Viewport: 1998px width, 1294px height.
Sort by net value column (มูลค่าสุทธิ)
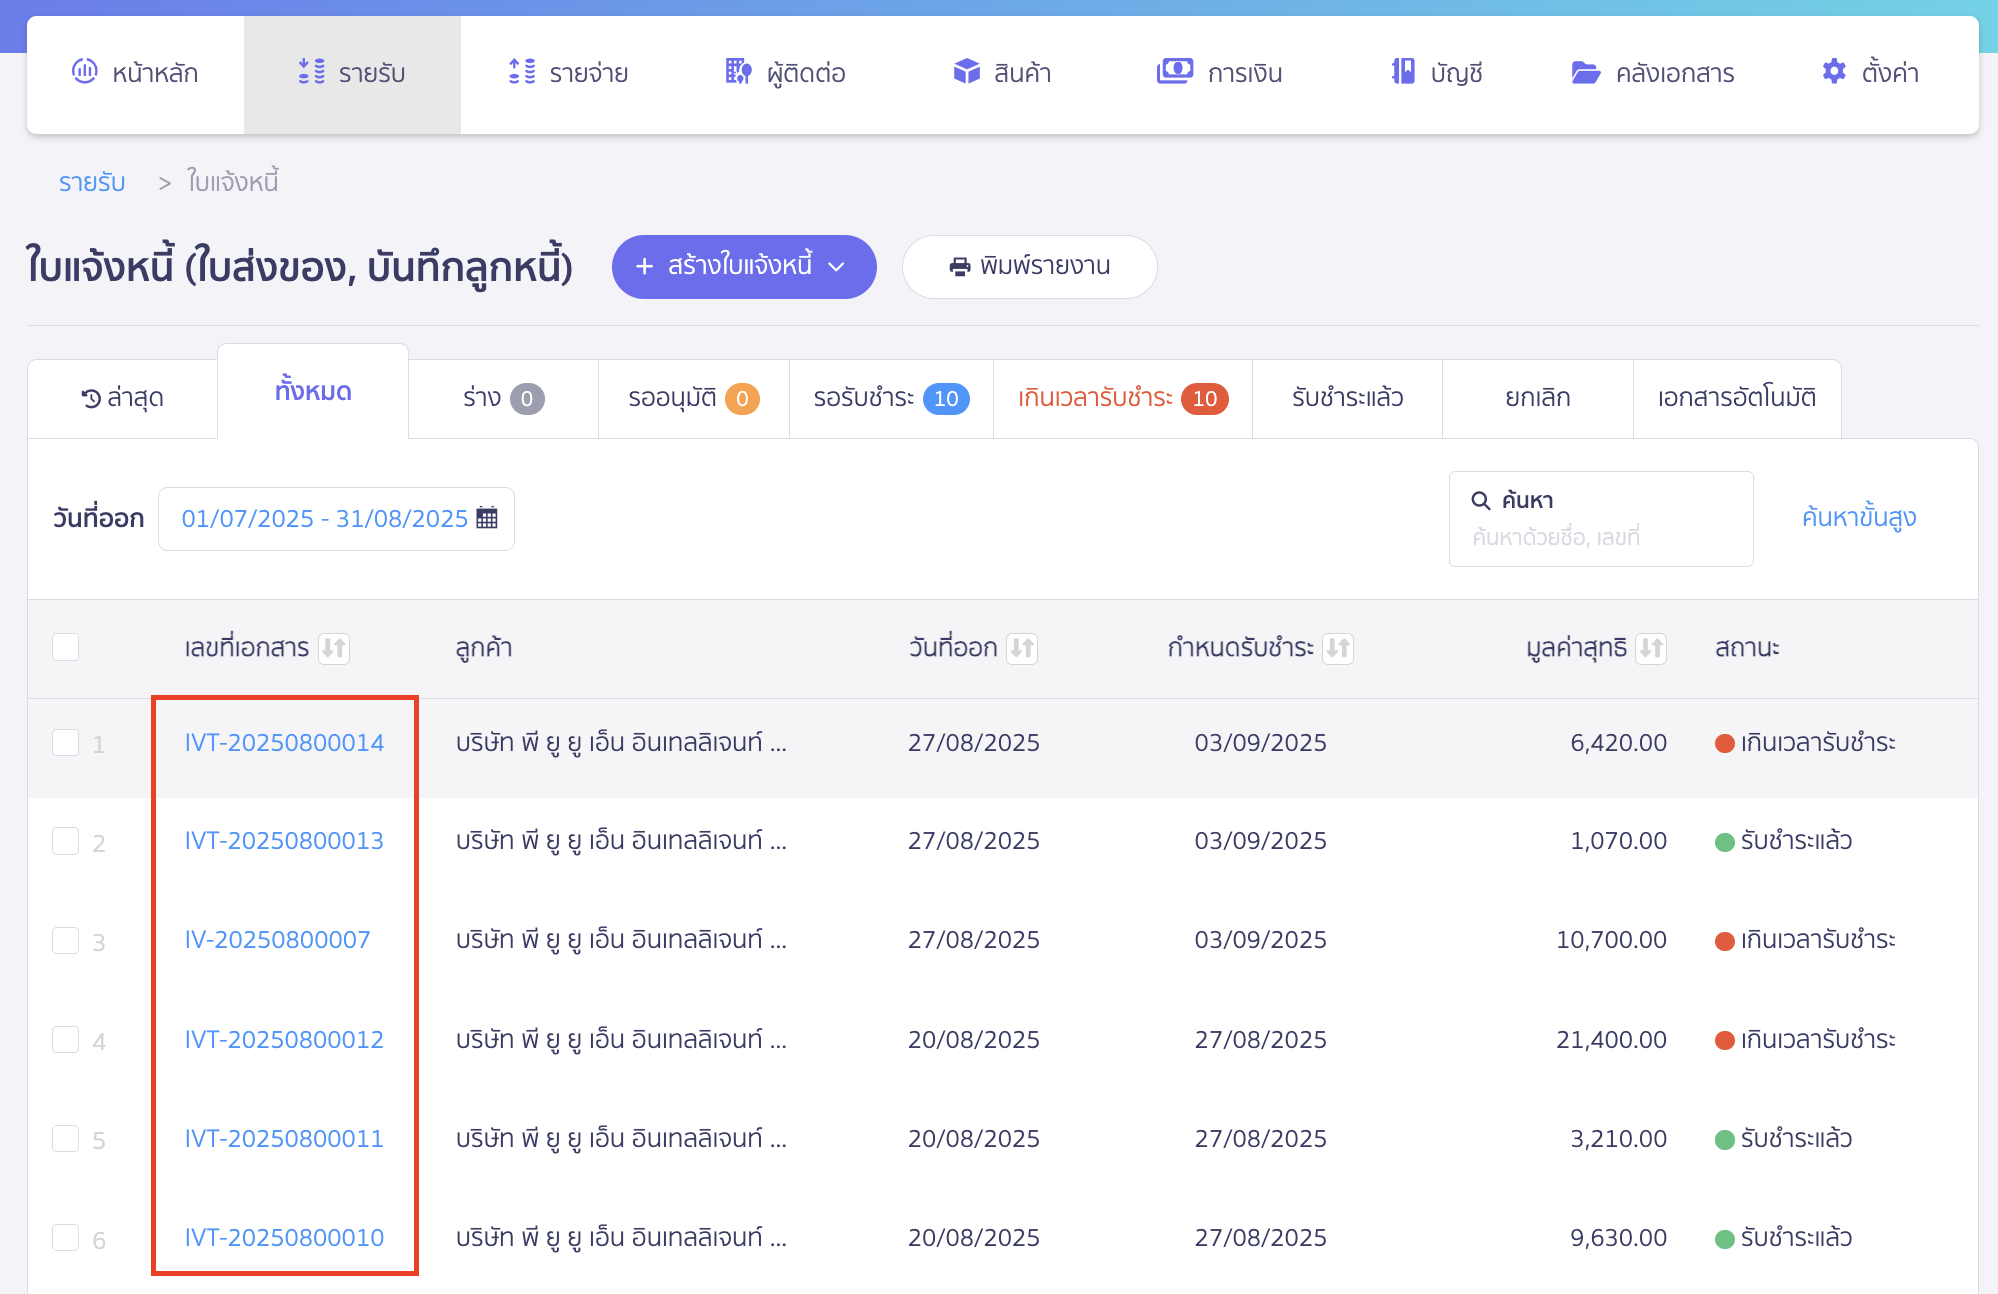1651,648
